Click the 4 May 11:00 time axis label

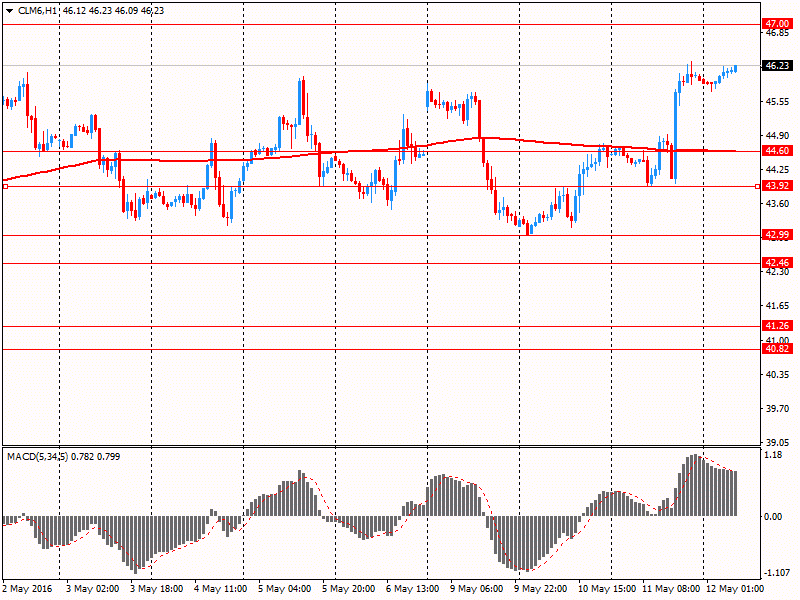[220, 589]
